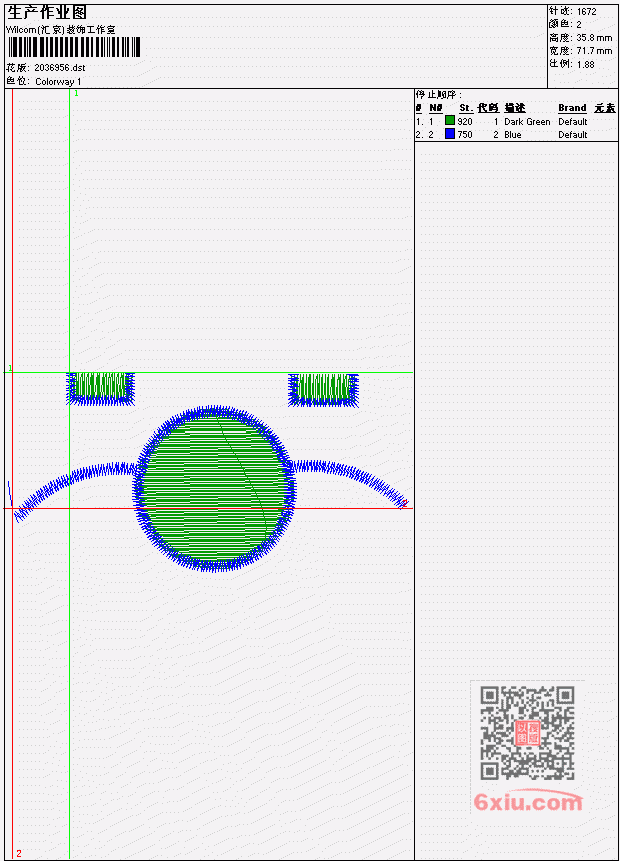This screenshot has height=861, width=620.
Task: Click the color count '颜色: 2'
Action: click(x=565, y=24)
